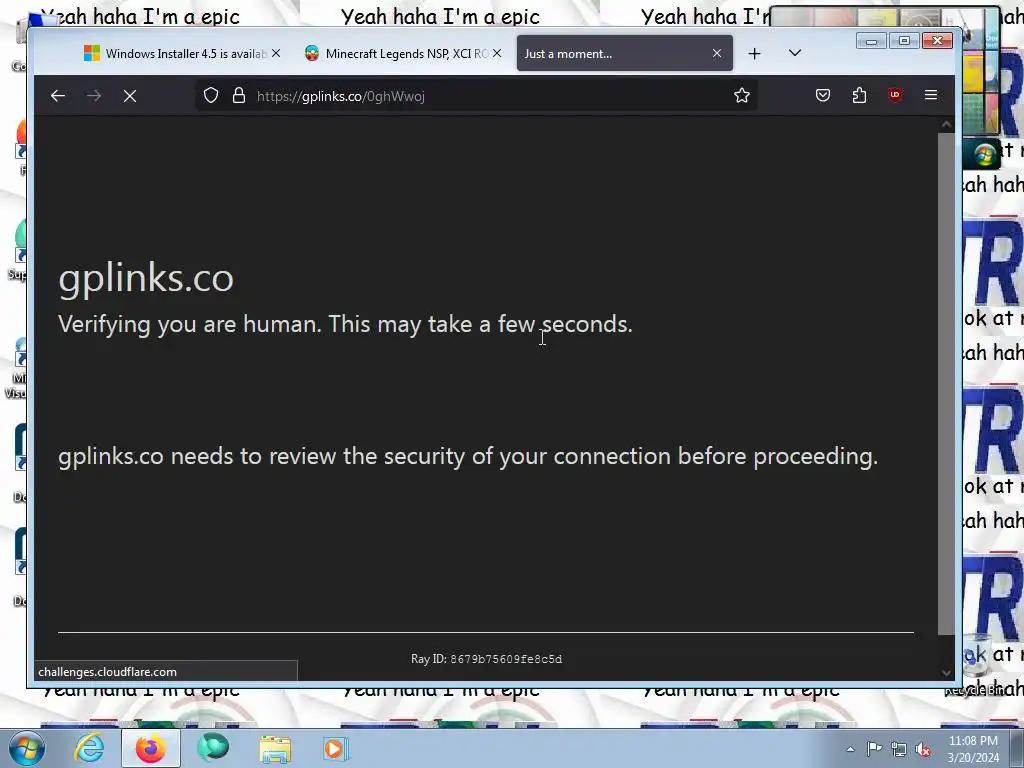Open the Windows Start menu
Screen dimensions: 1024x768
[26, 748]
